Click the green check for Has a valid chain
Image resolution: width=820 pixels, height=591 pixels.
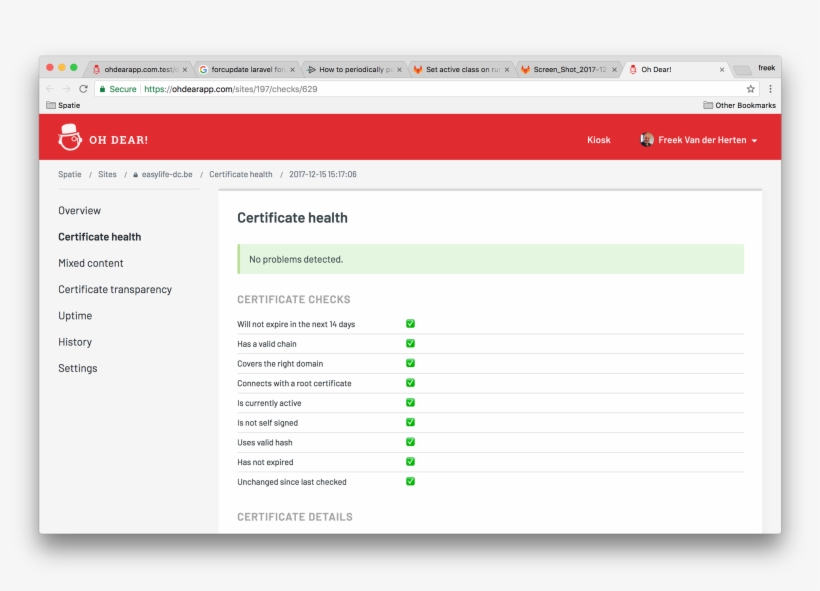pyautogui.click(x=410, y=343)
